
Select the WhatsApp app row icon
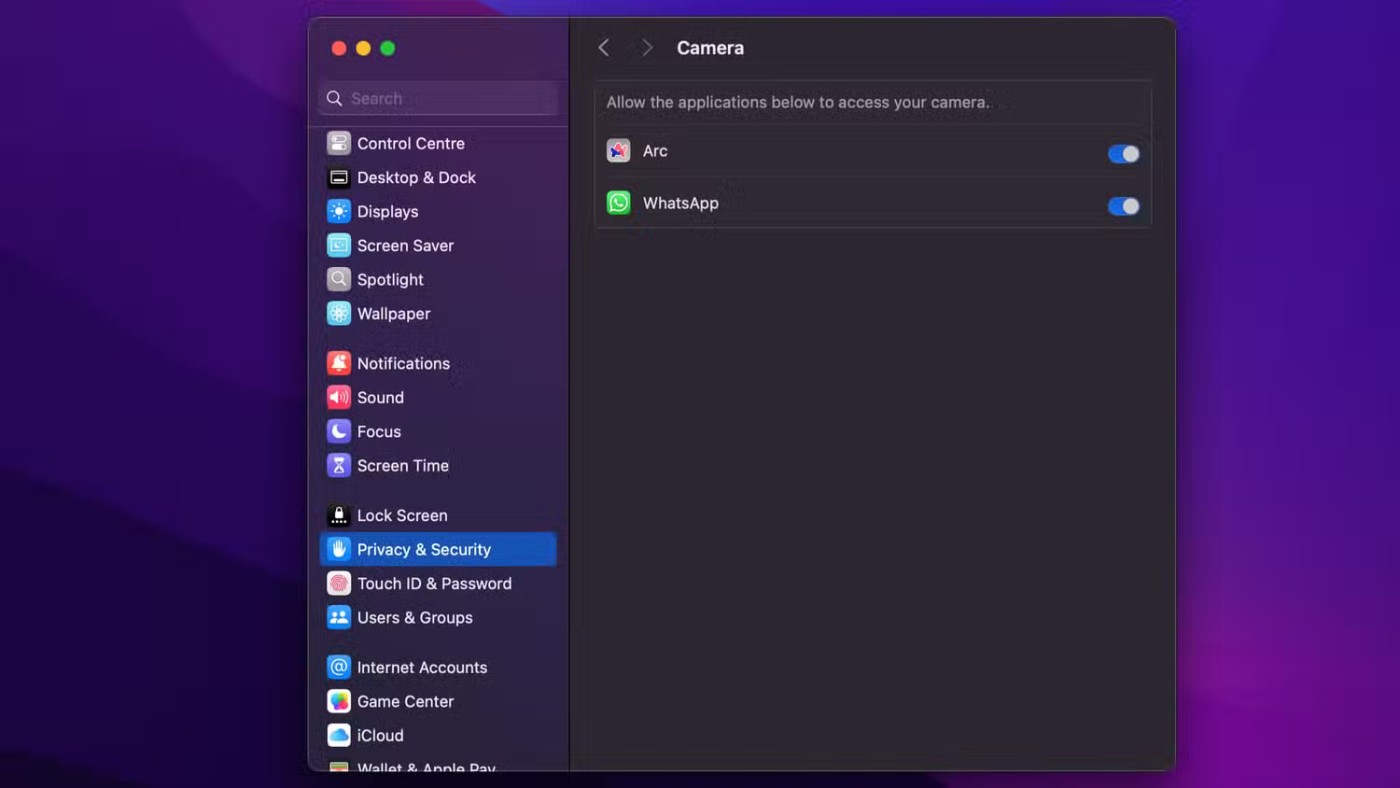[x=619, y=203]
